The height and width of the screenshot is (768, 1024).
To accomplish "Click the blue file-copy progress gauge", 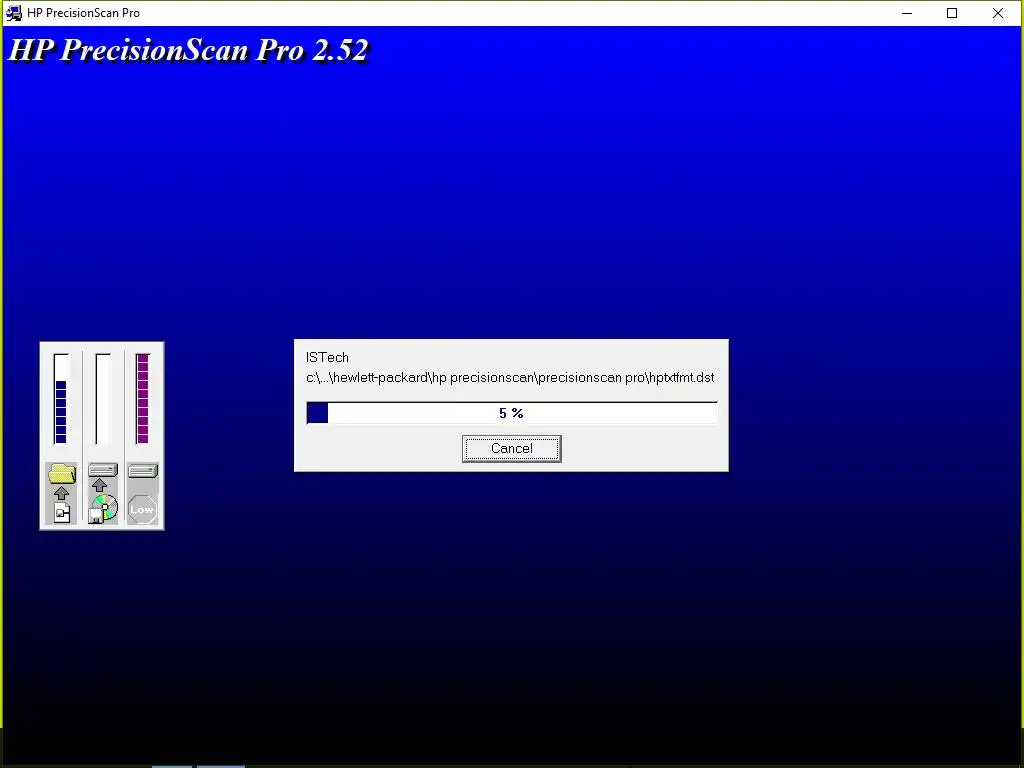I will coord(61,399).
